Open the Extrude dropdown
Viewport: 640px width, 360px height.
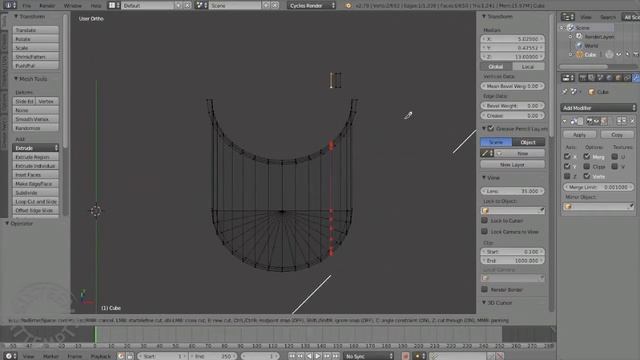tap(36, 148)
